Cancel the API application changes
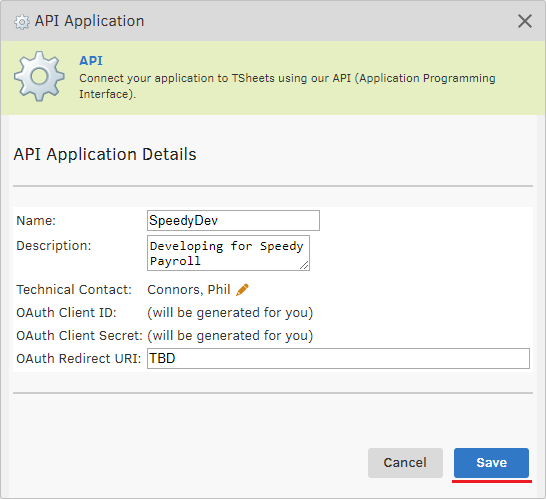 405,463
